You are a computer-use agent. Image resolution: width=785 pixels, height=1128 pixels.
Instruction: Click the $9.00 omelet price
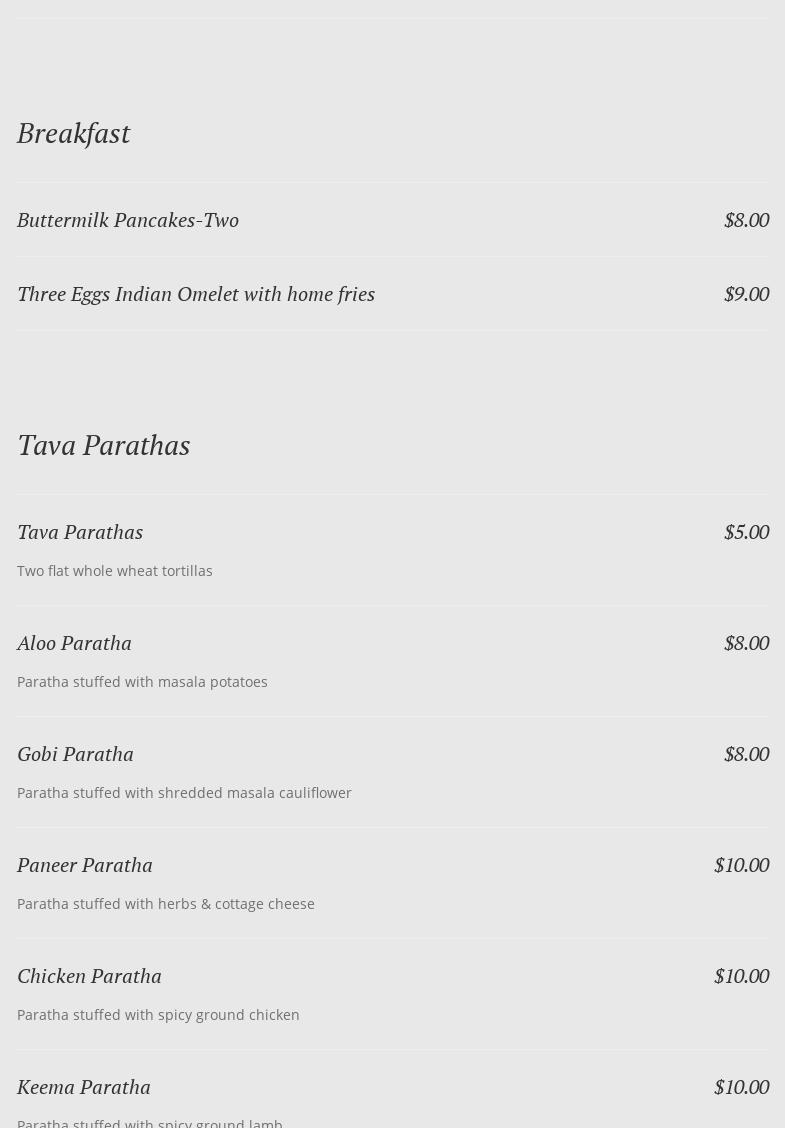click(746, 294)
